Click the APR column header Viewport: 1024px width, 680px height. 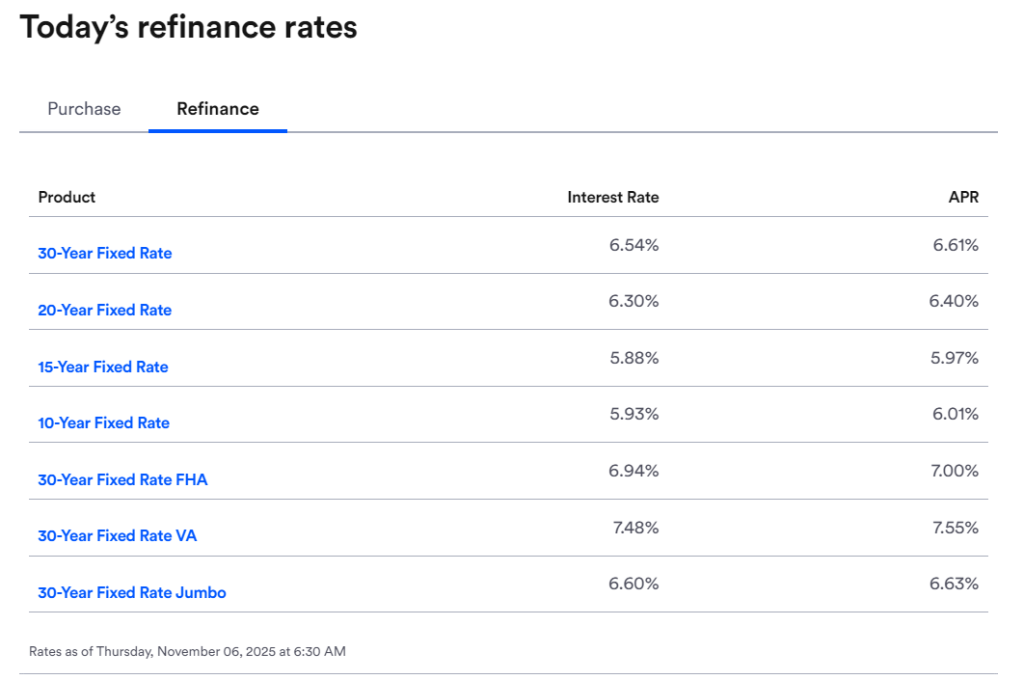pos(965,197)
